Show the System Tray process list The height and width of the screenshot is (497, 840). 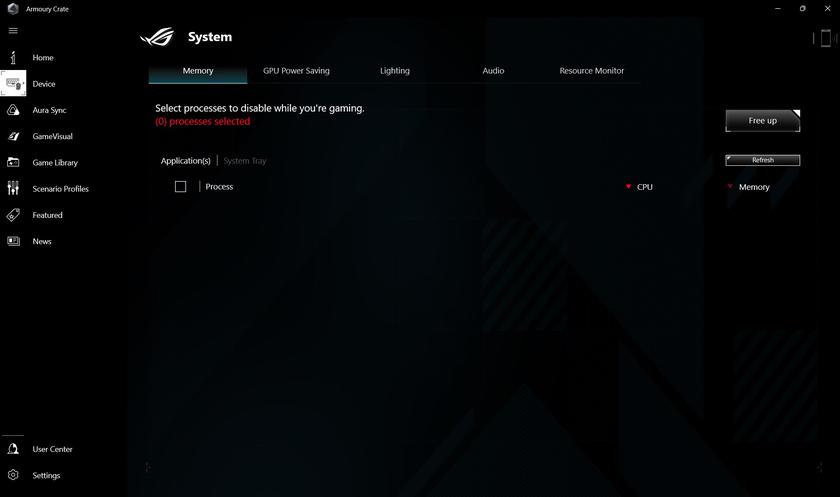[245, 161]
